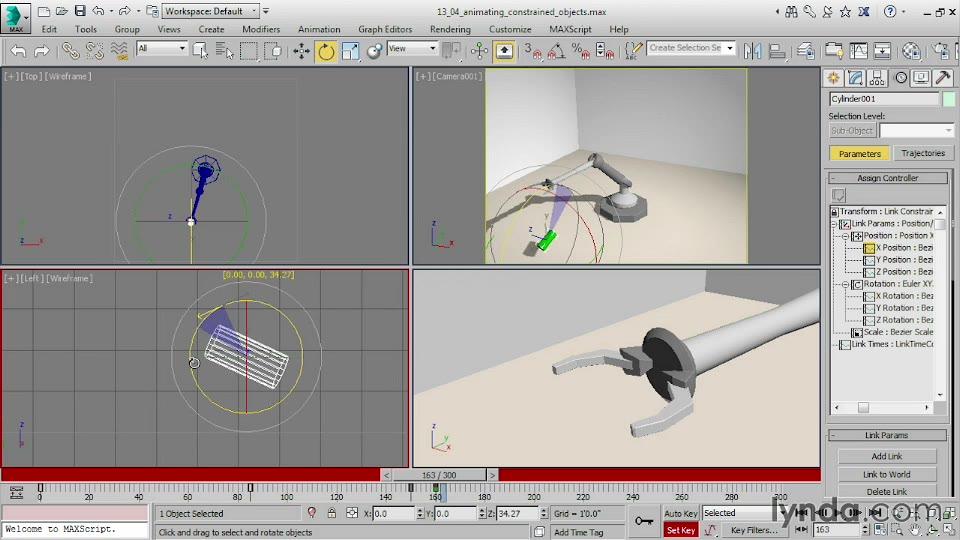The image size is (960, 540).
Task: Open the Modifiers menu
Action: pos(261,29)
